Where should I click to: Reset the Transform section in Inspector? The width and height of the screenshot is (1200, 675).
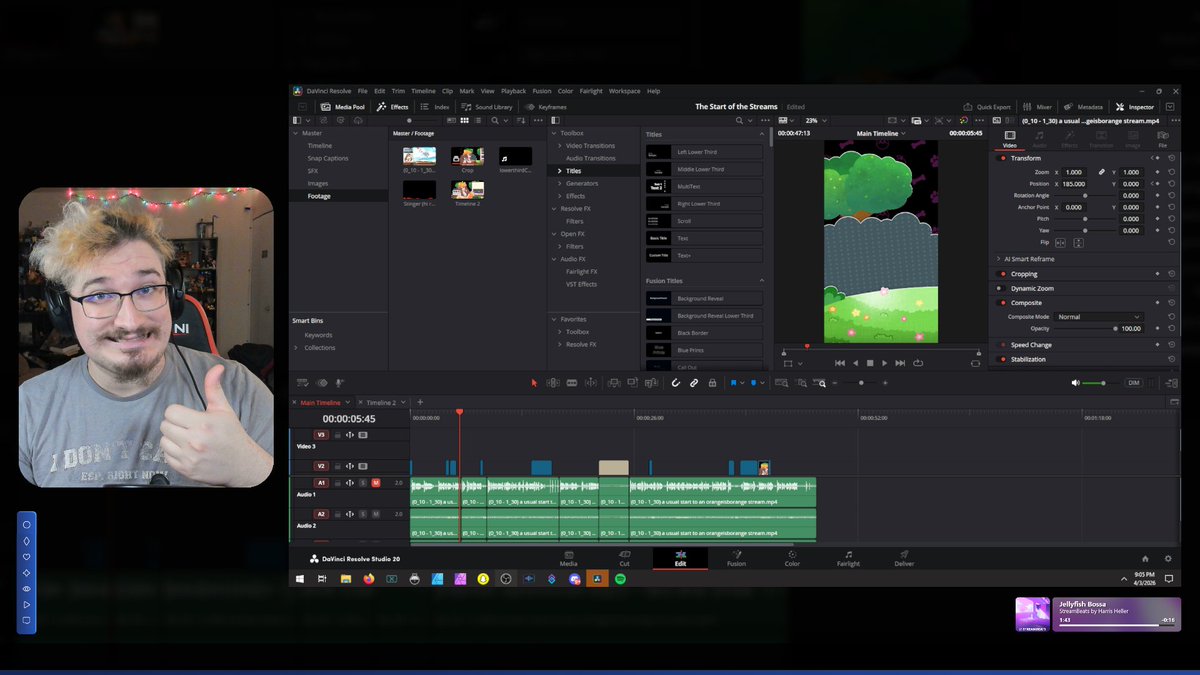[x=1171, y=158]
